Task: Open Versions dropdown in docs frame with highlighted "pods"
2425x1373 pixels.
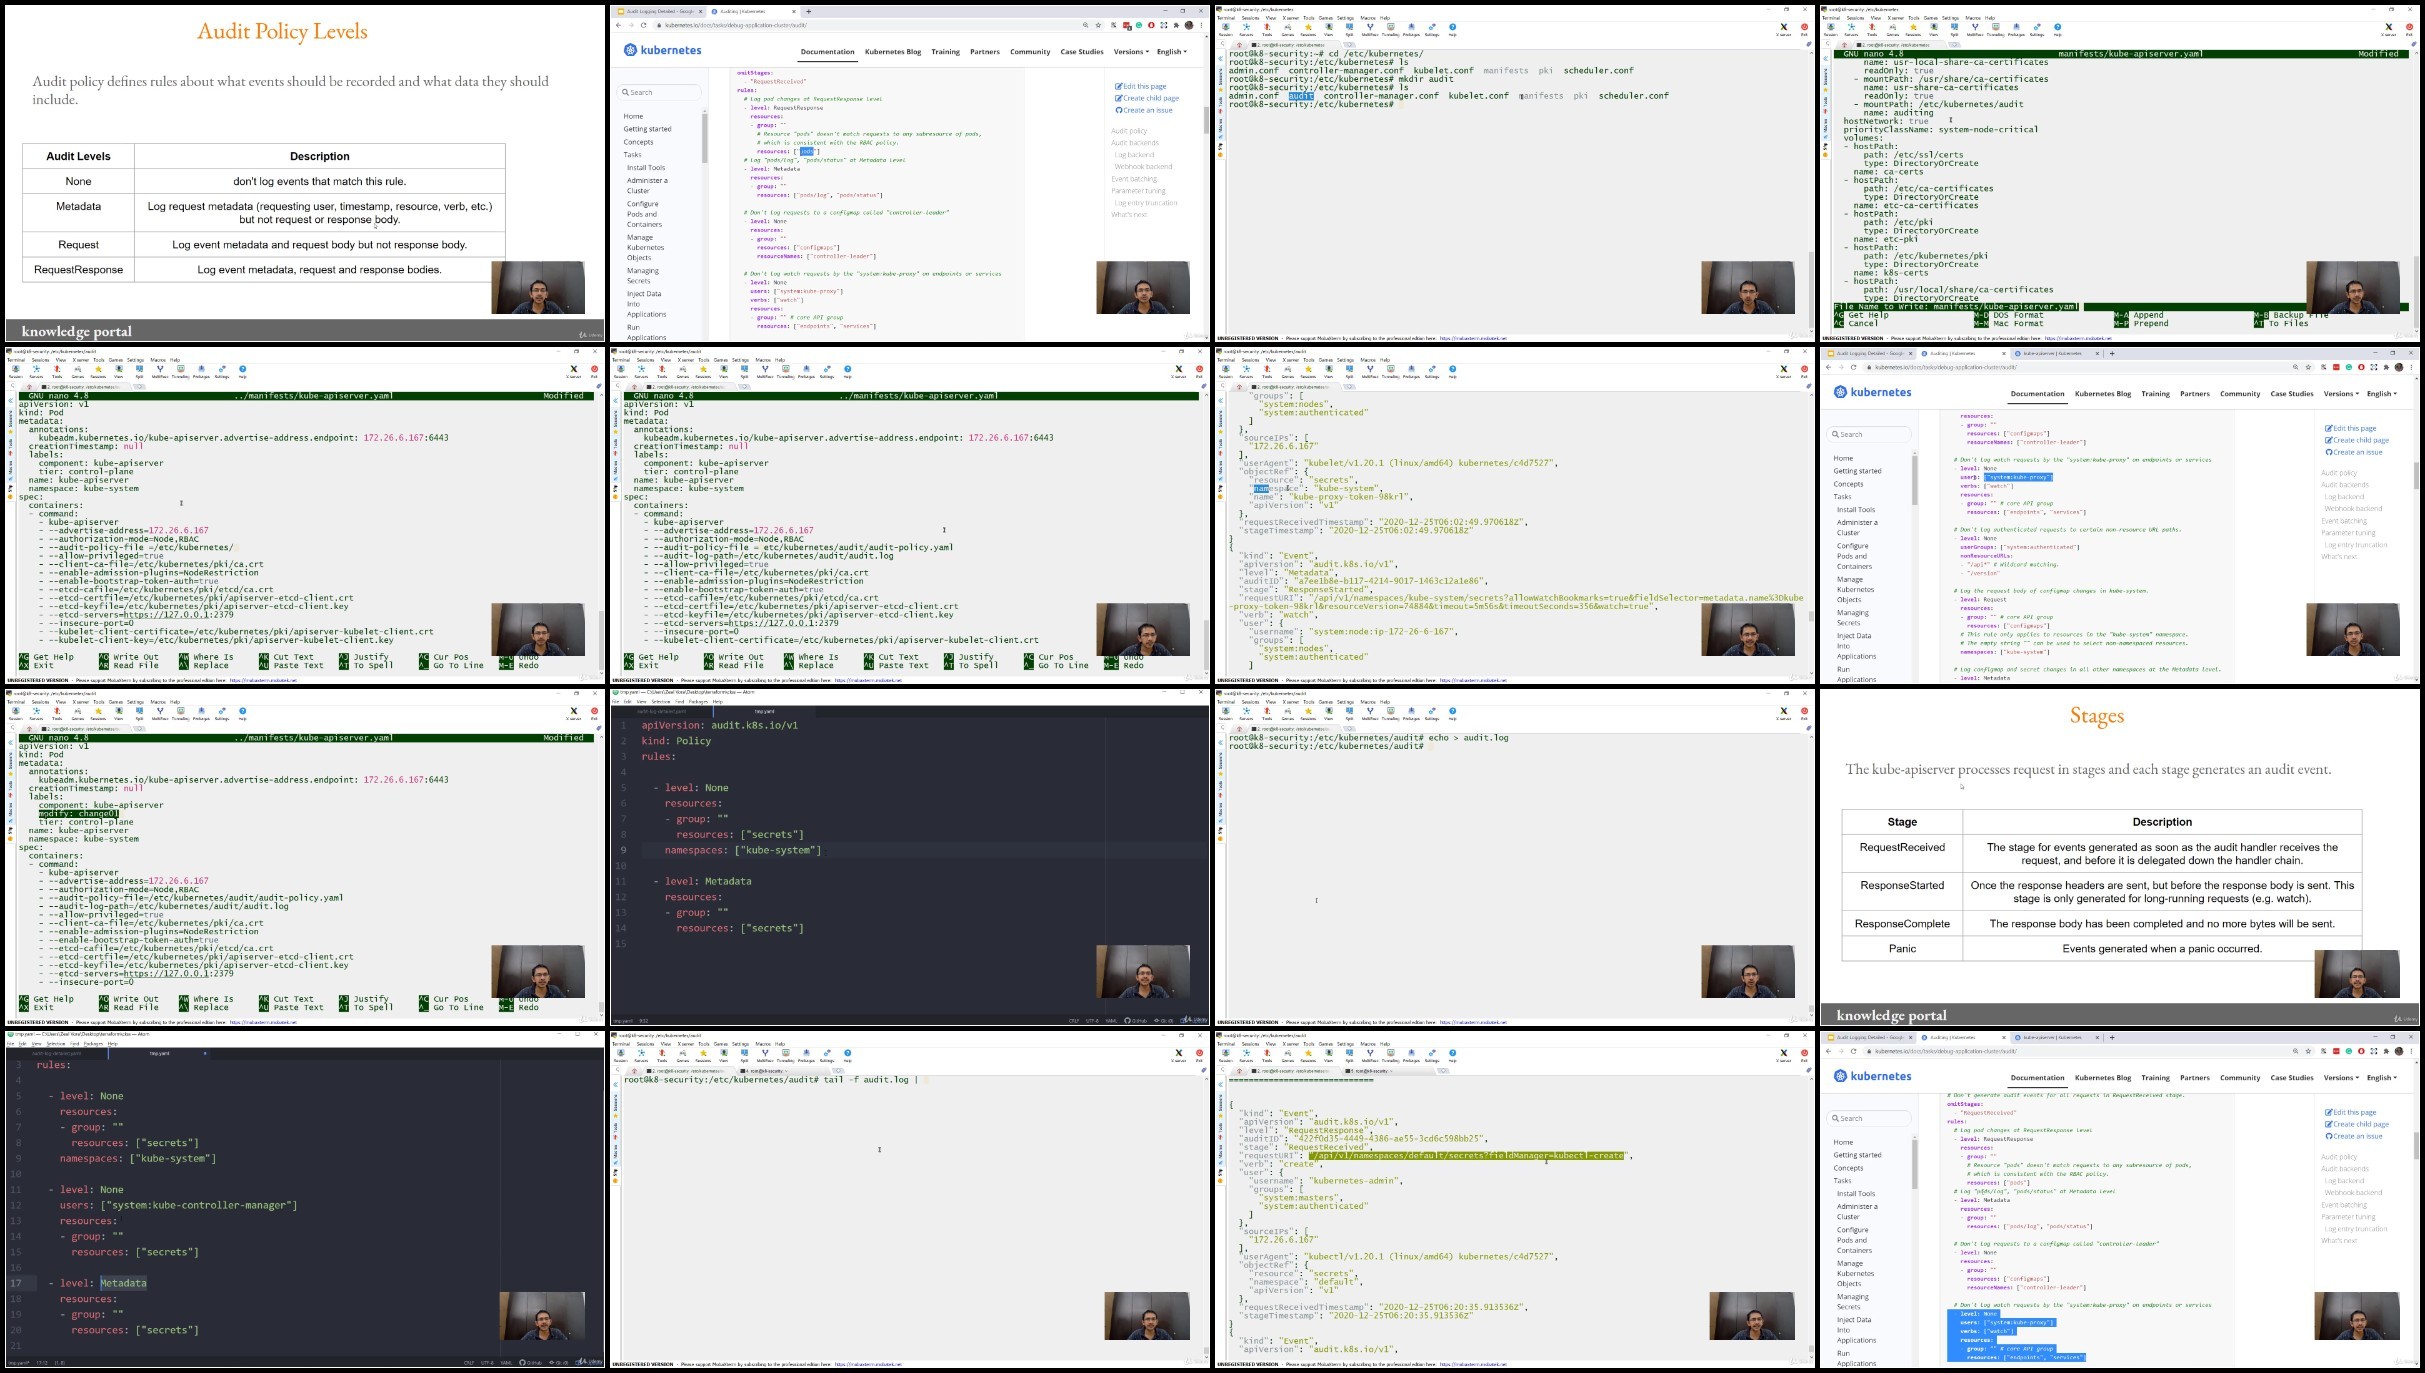Action: (x=1129, y=52)
